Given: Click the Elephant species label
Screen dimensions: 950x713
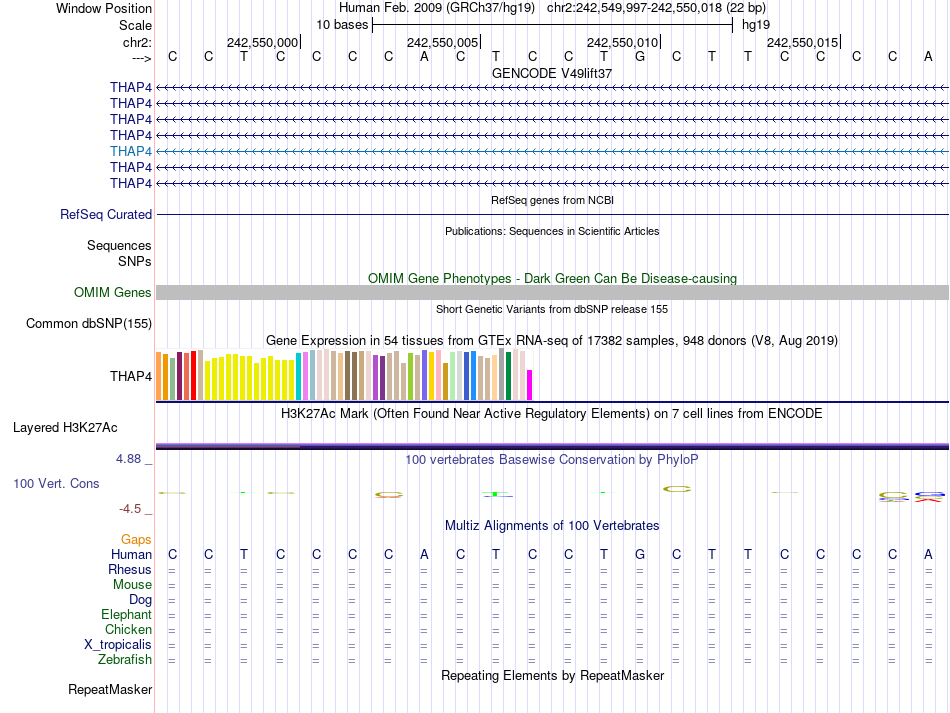Looking at the screenshot, I should 126,615.
